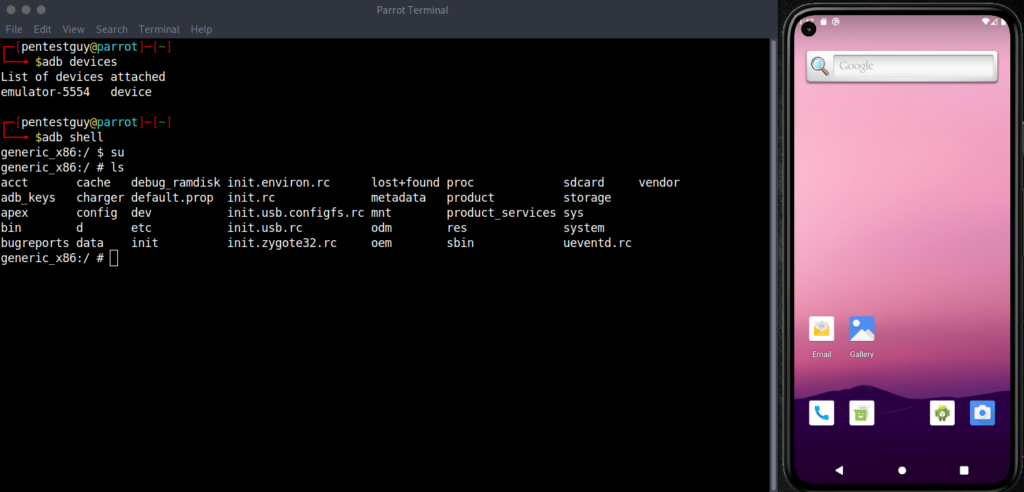Viewport: 1024px width, 492px height.
Task: Click the 'emulator-5554' device entry
Action: pos(45,92)
